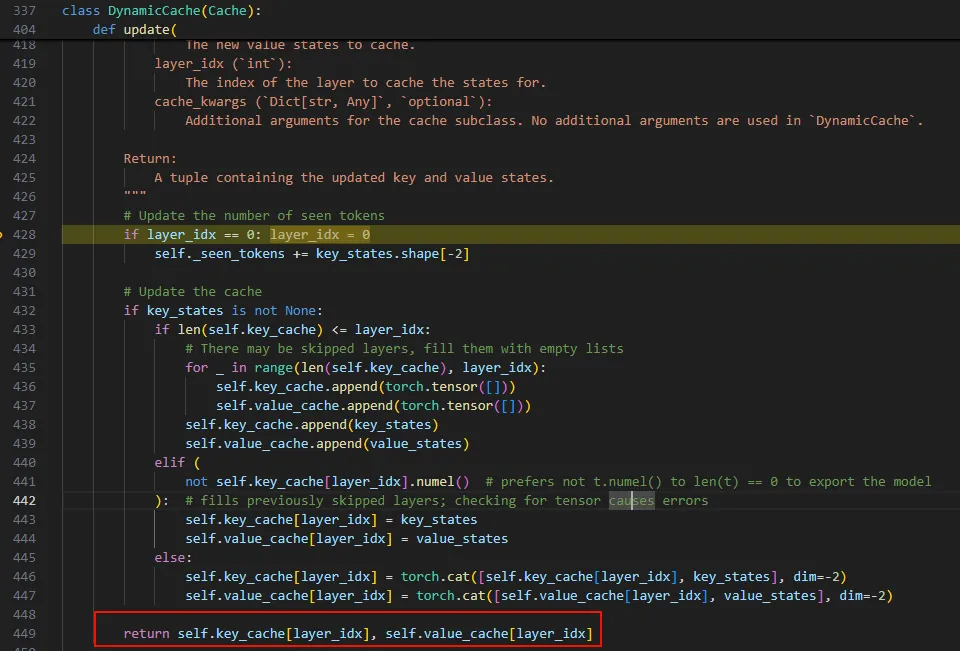
Task: Click 'if layer_idx == 0:' on line 428
Action: pyautogui.click(x=193, y=235)
